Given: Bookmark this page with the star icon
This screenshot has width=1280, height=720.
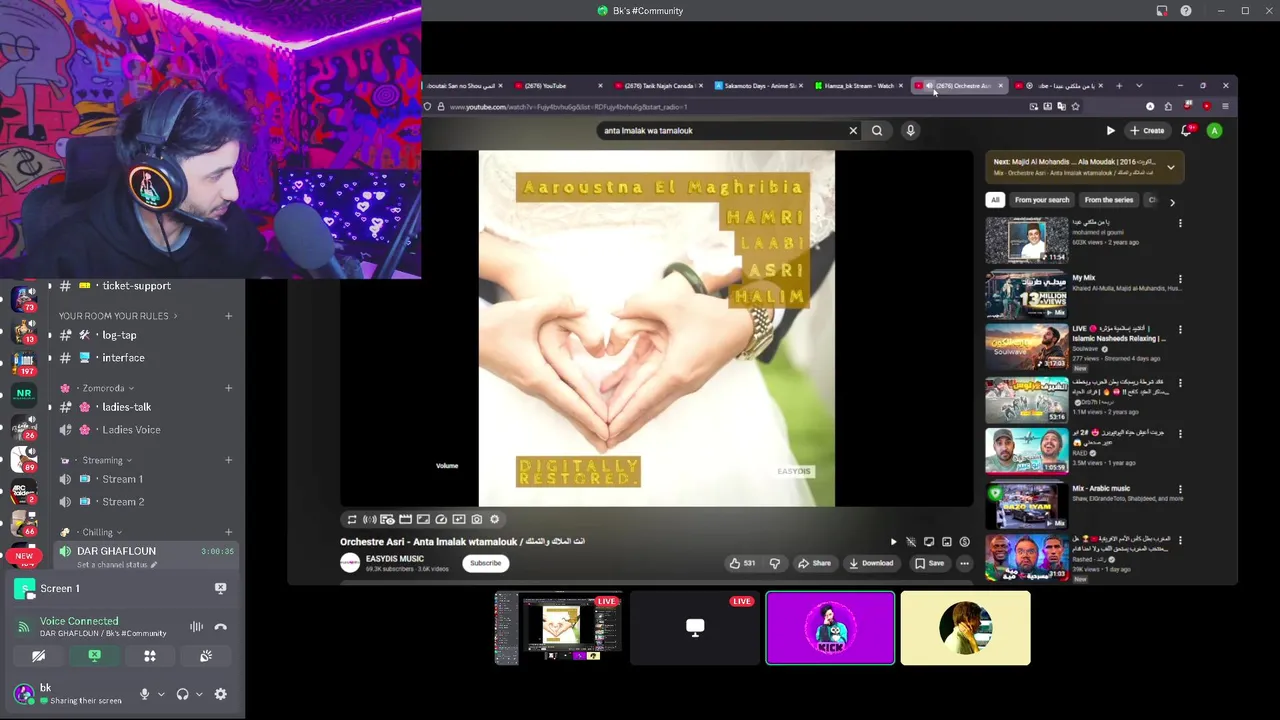Looking at the screenshot, I should coord(1075,106).
